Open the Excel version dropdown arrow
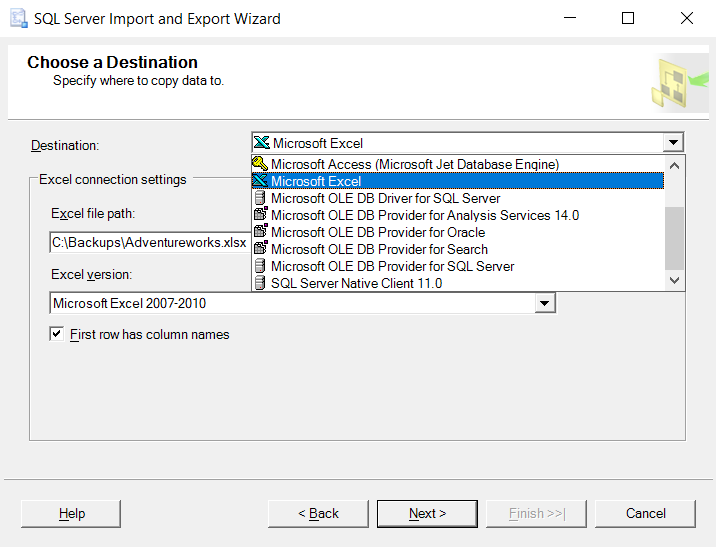Image resolution: width=716 pixels, height=547 pixels. [544, 303]
